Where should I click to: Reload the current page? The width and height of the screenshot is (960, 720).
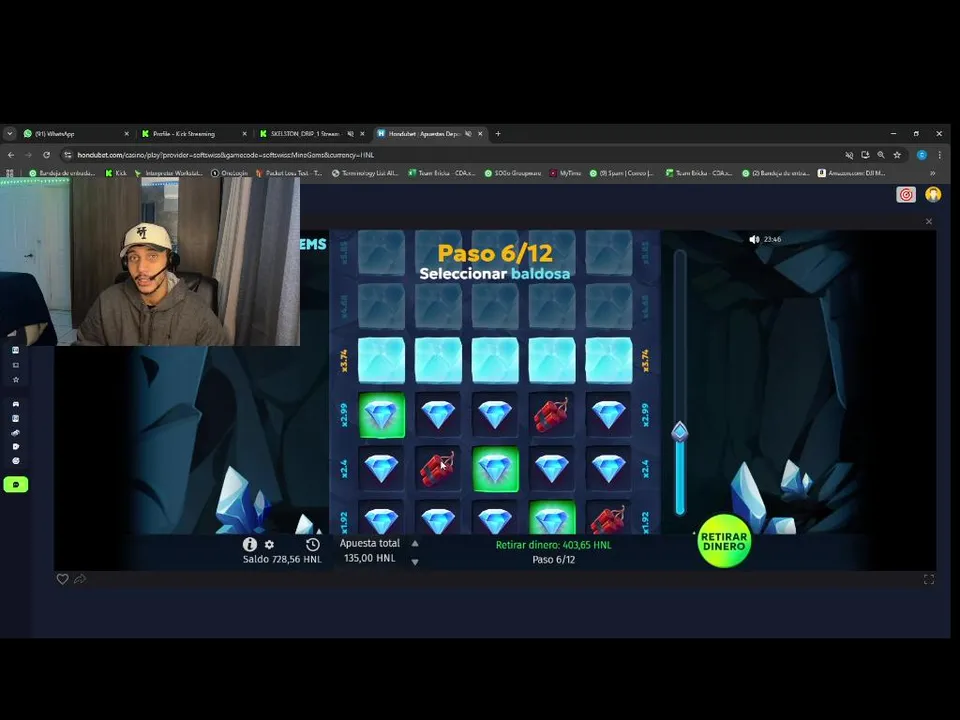47,155
